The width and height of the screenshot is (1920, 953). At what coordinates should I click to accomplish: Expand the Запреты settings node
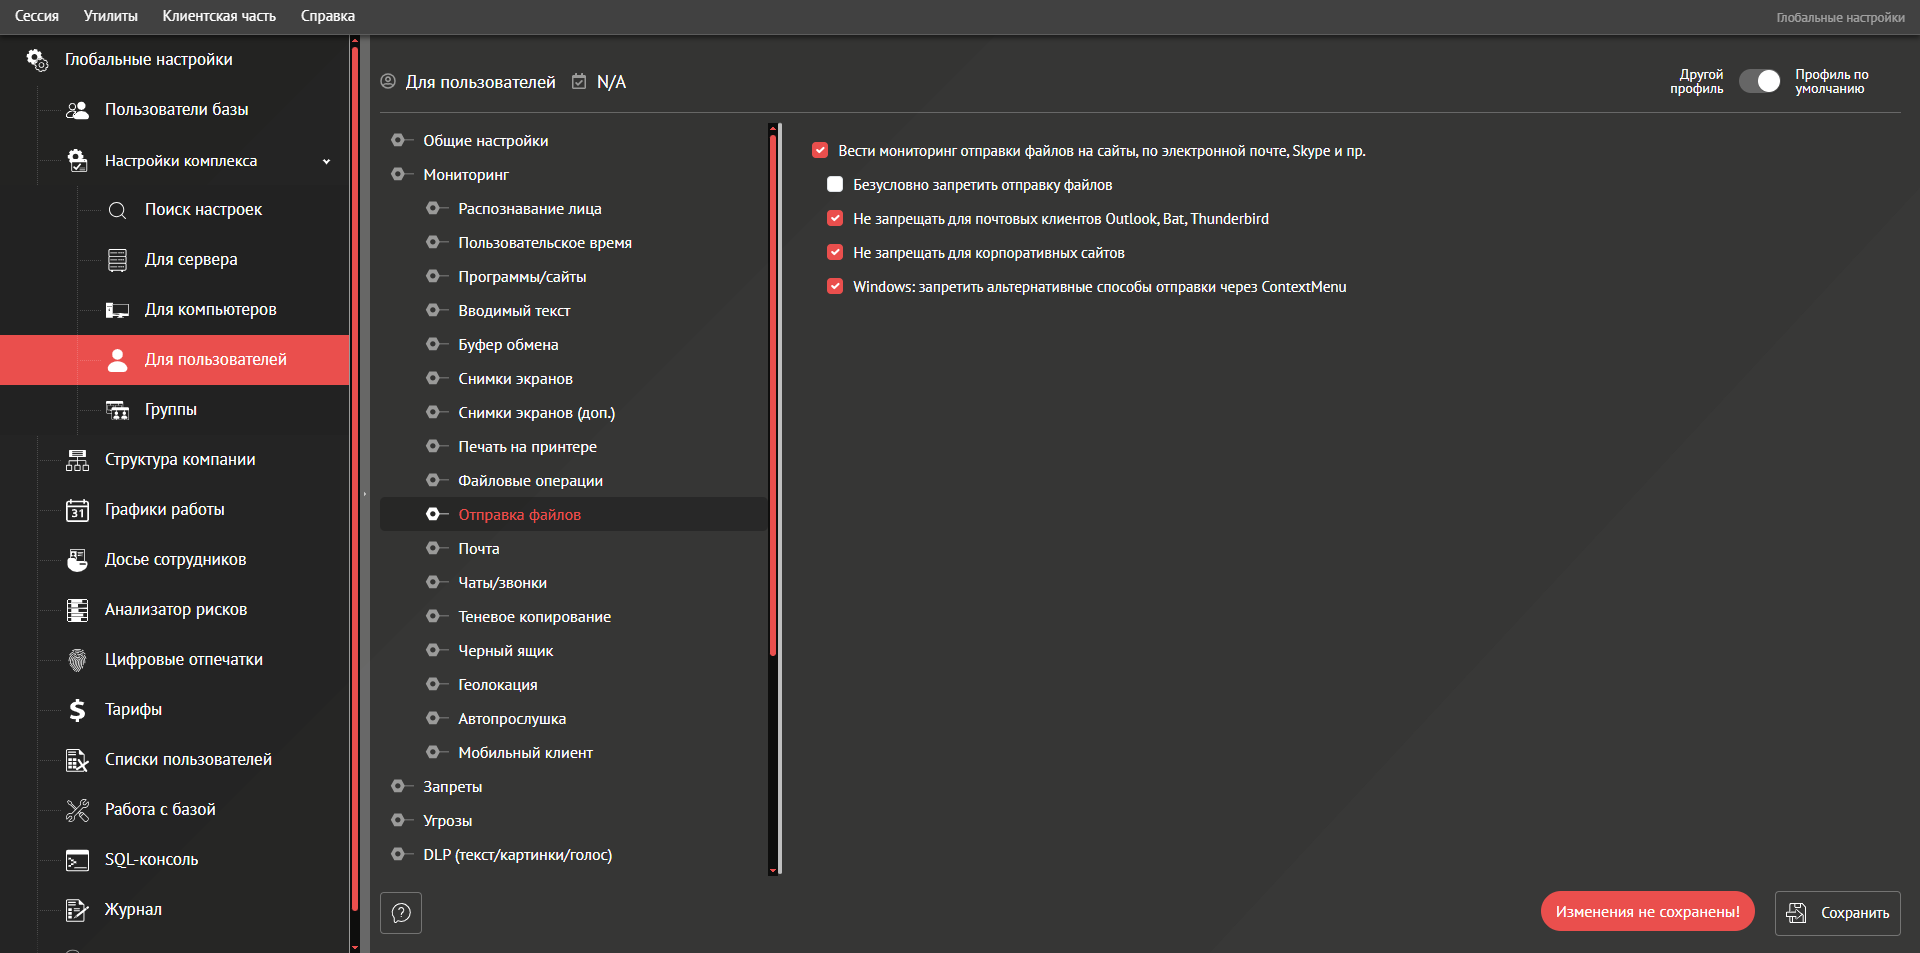tap(398, 787)
